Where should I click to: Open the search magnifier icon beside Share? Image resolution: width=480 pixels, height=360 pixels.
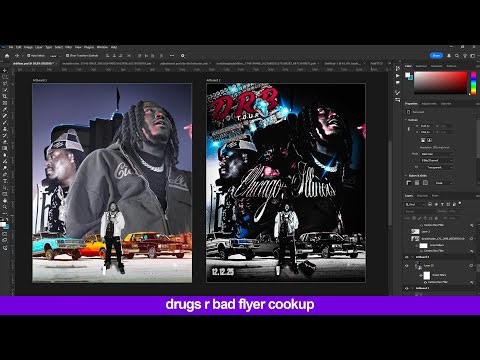pos(457,56)
